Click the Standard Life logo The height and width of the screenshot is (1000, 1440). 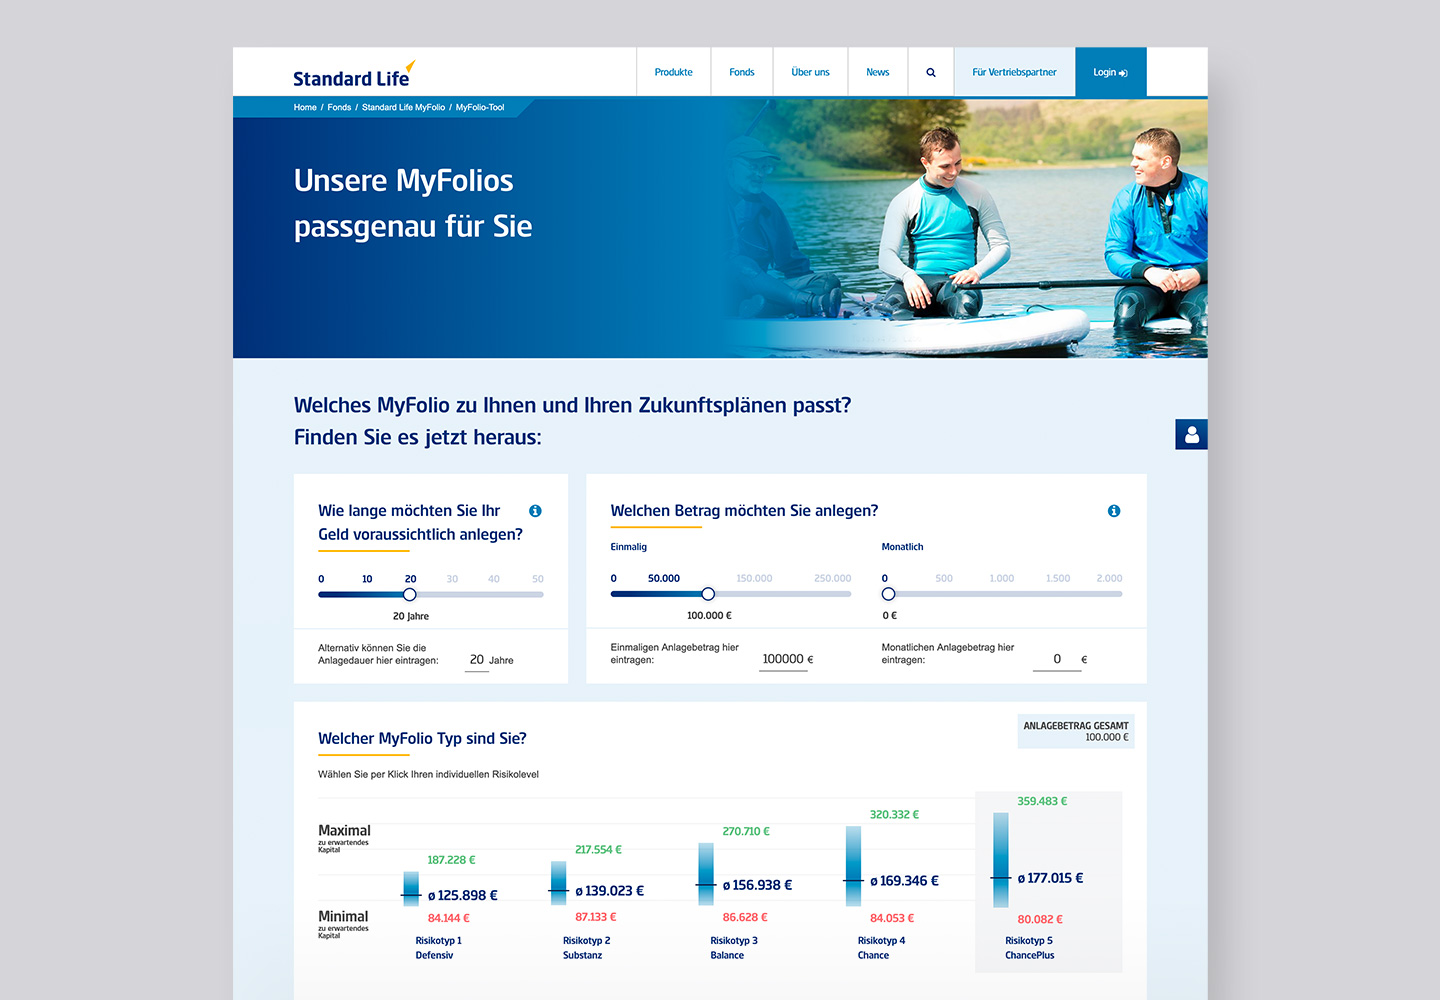[x=353, y=74]
